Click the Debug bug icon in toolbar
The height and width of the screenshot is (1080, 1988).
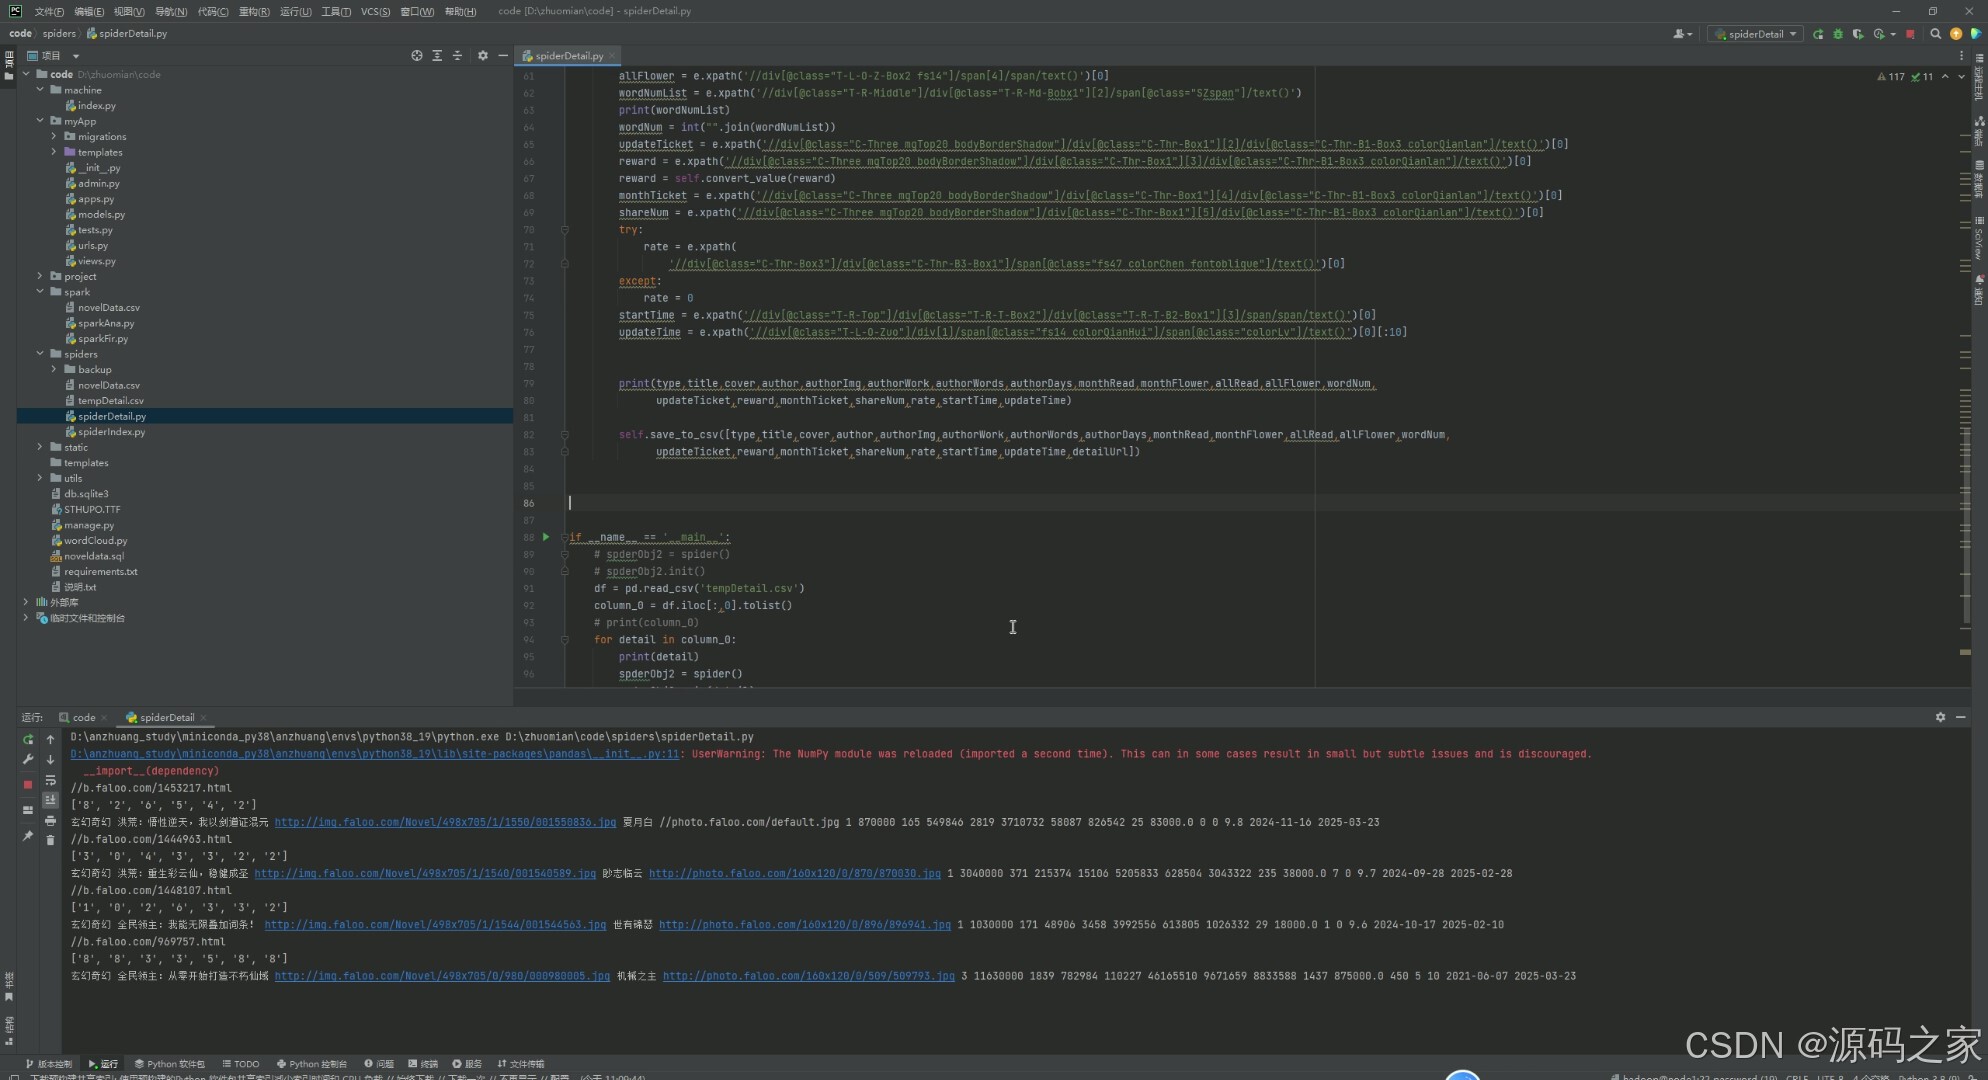pos(1837,34)
